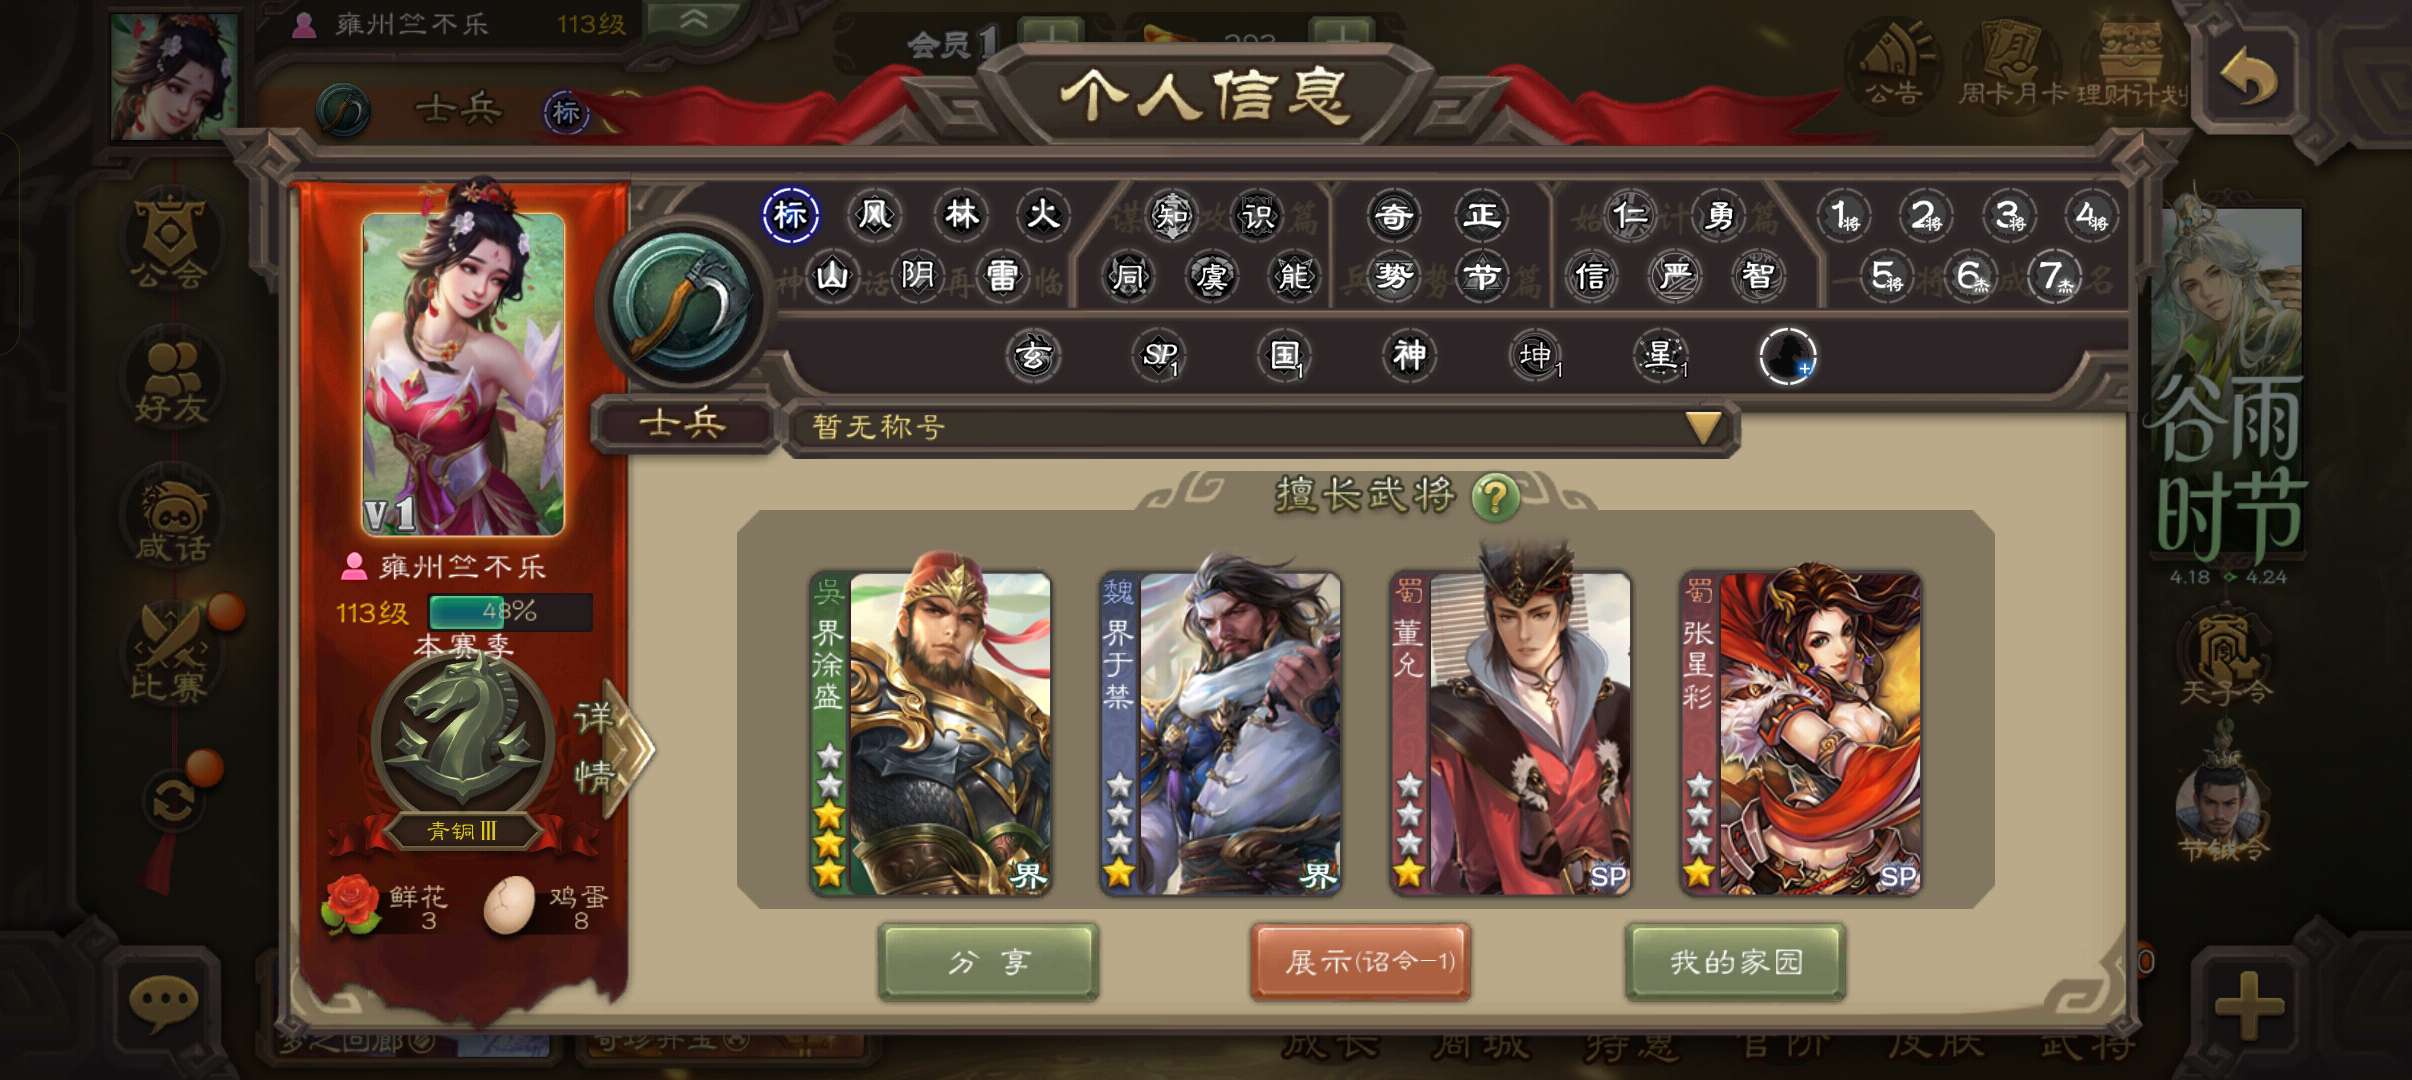Click the question mark help icon
Image resolution: width=2412 pixels, height=1080 pixels.
(x=1496, y=496)
